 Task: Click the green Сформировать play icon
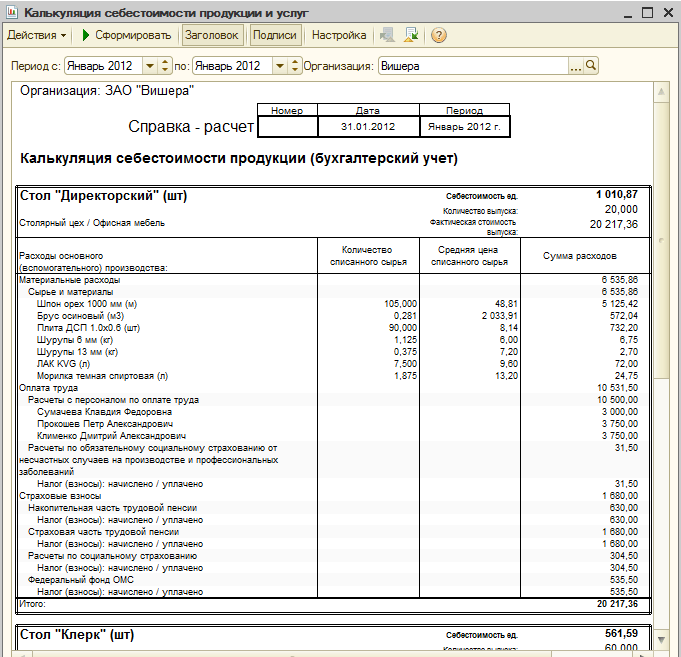coord(86,35)
